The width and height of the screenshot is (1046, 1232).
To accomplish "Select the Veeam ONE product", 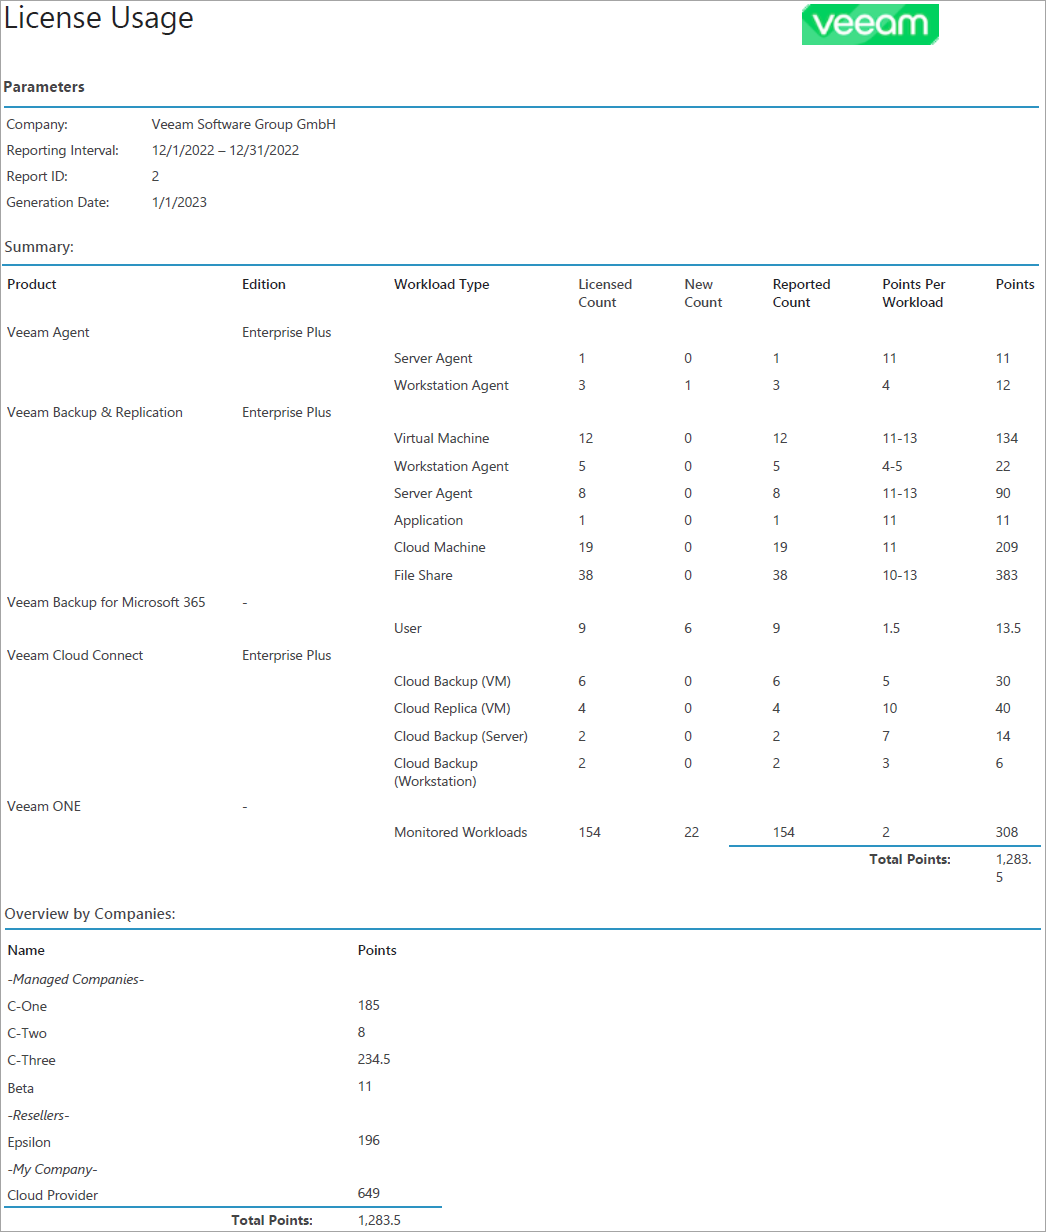I will point(44,806).
